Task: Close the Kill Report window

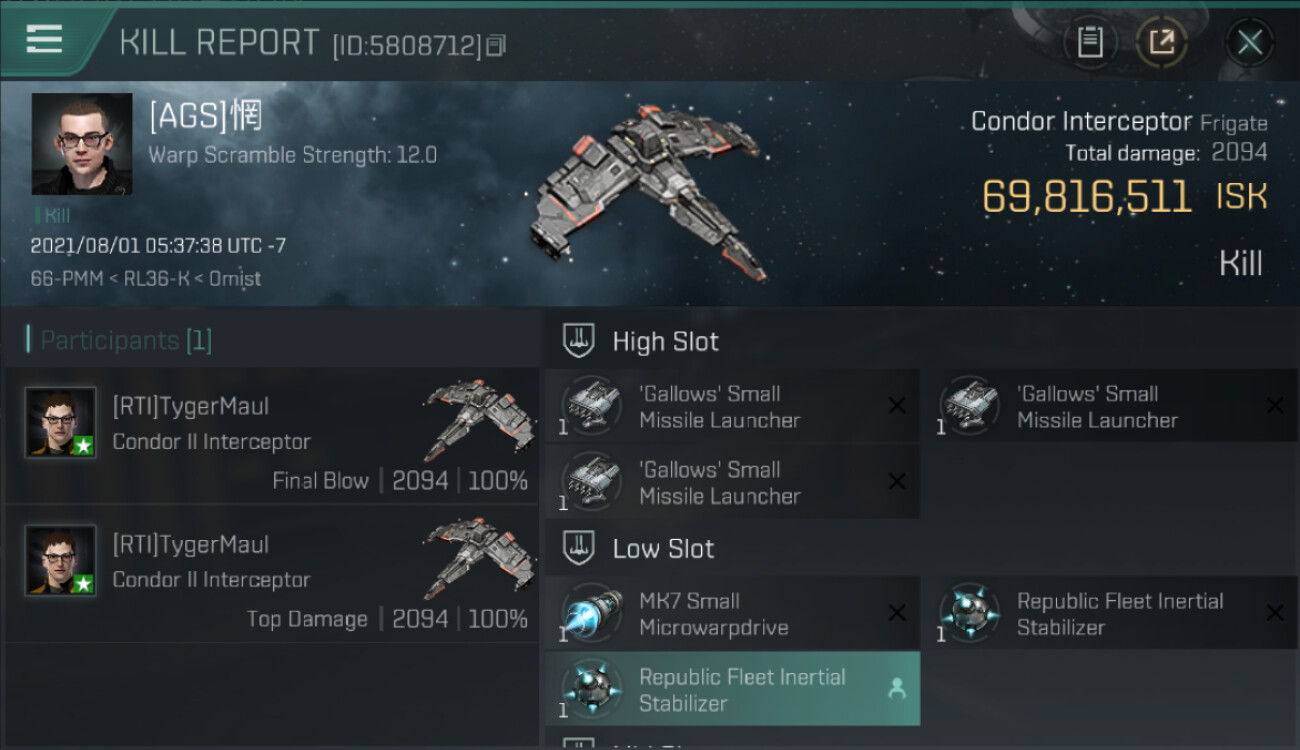Action: click(1249, 42)
